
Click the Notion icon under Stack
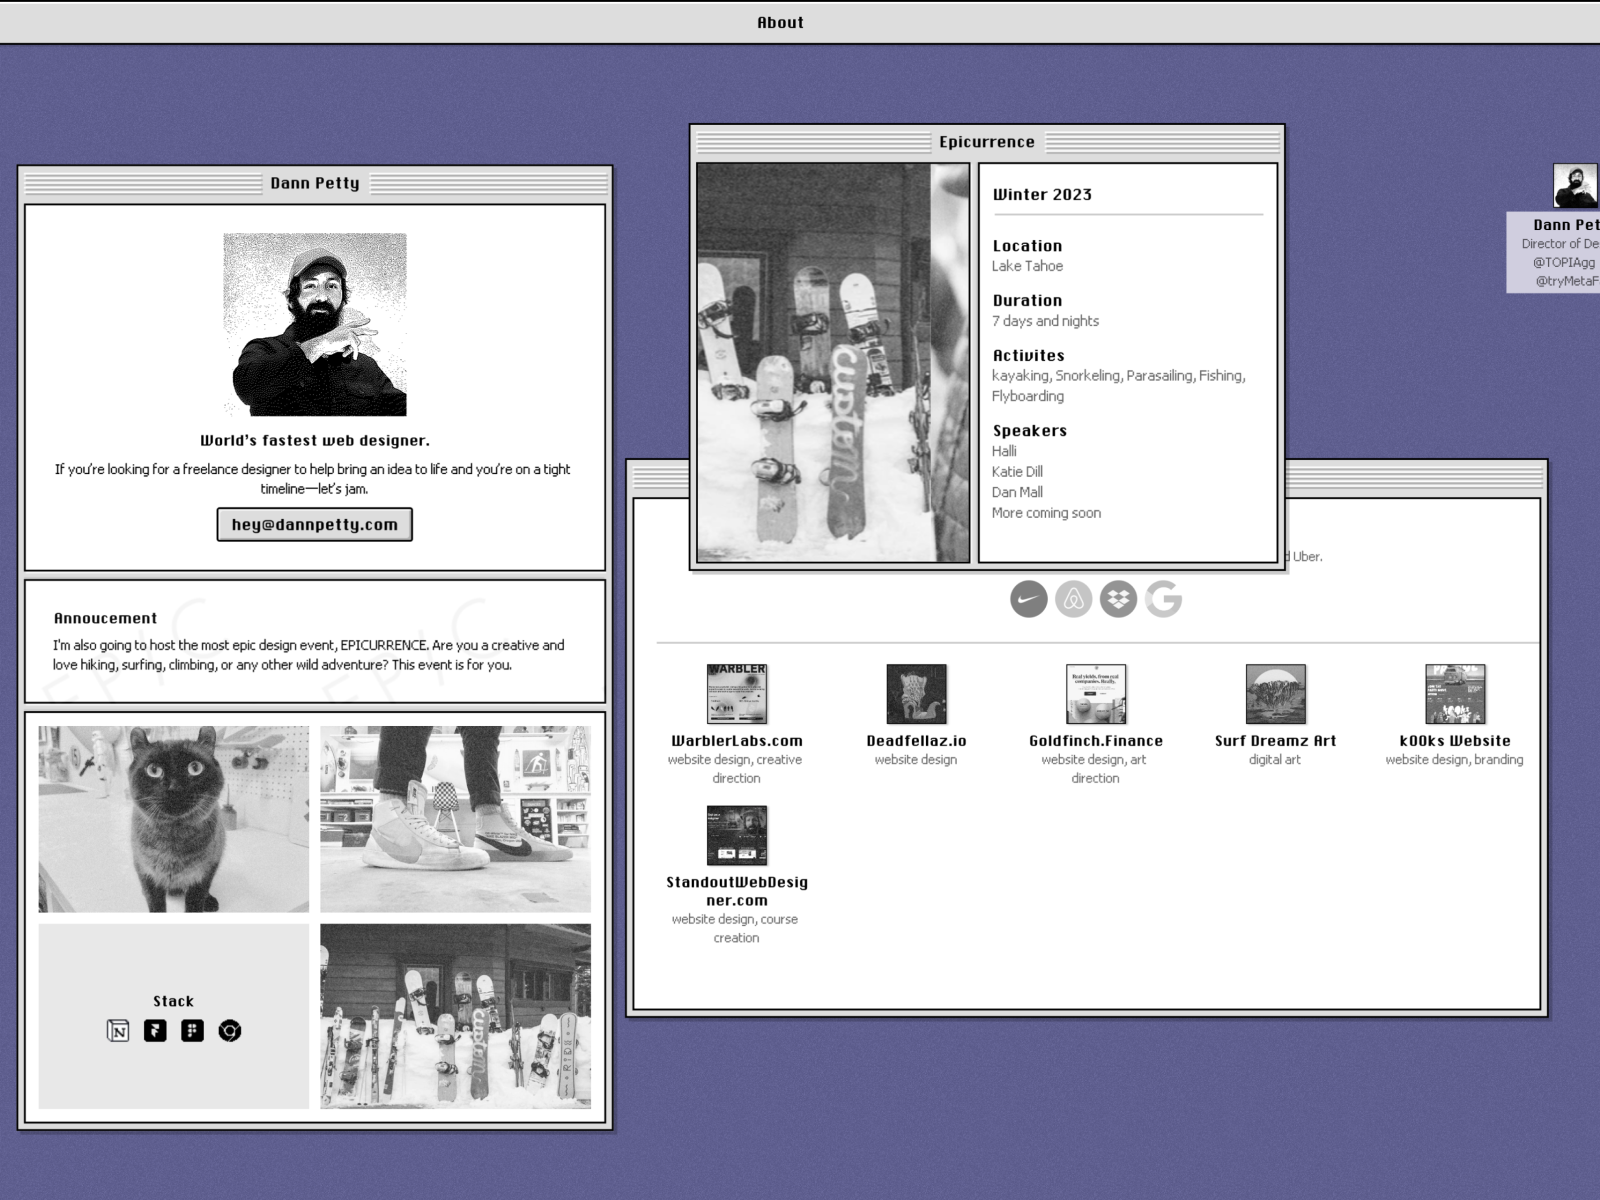click(118, 1031)
